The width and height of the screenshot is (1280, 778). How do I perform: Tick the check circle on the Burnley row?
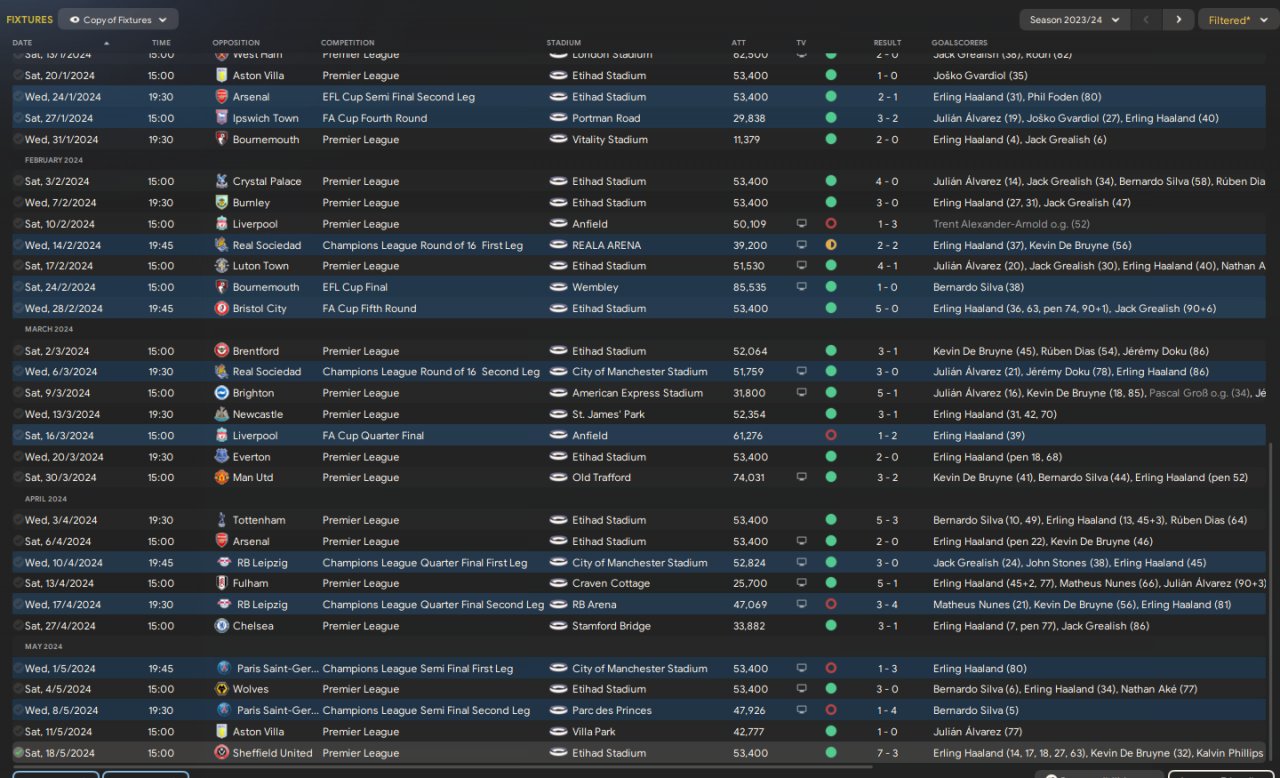pos(18,202)
